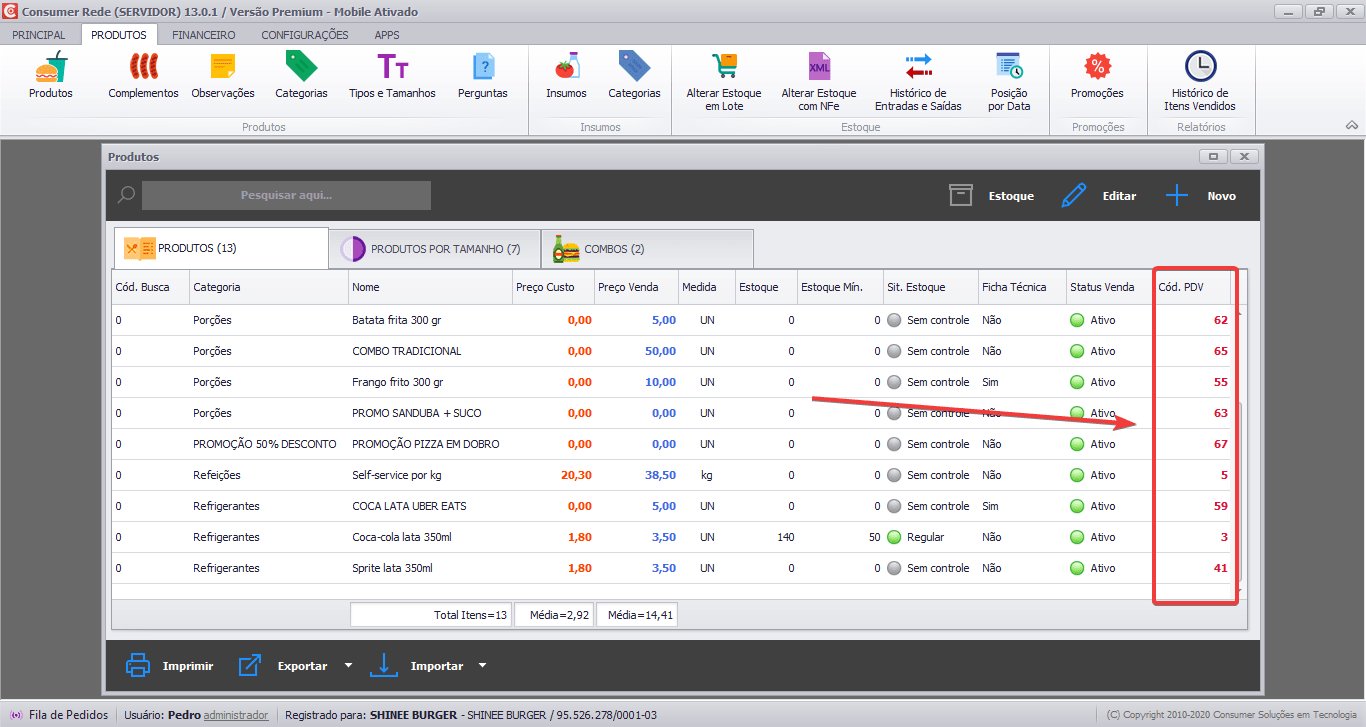Open Tipos e Tamanhos
This screenshot has width=1366, height=727.
(x=392, y=75)
